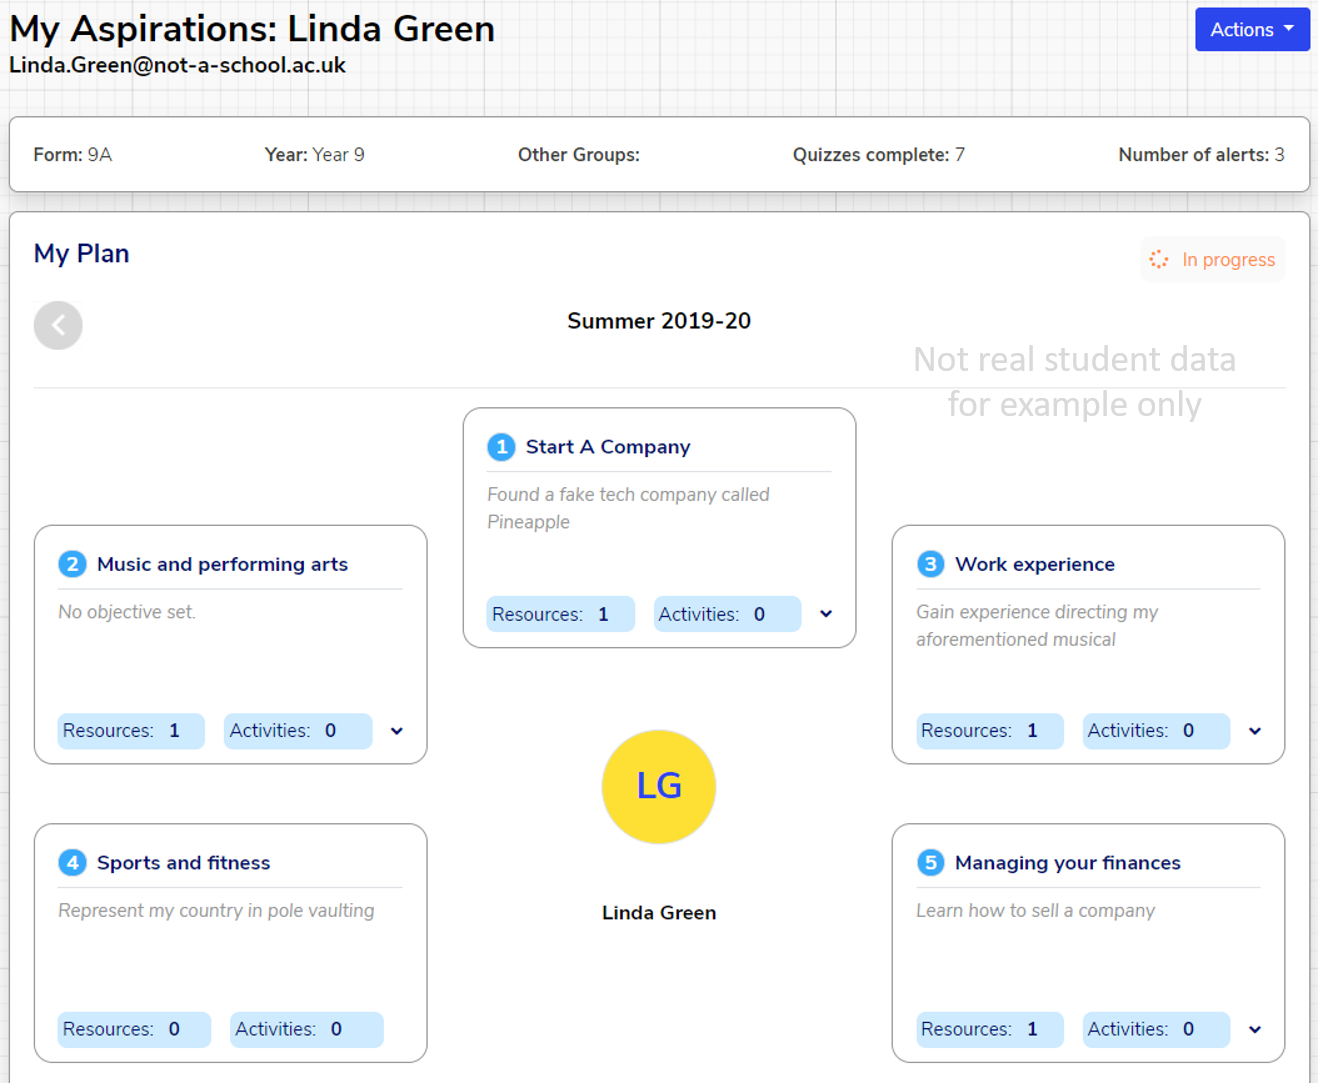Select the number 3 badge on Work experience
Image resolution: width=1318 pixels, height=1083 pixels.
coord(930,564)
